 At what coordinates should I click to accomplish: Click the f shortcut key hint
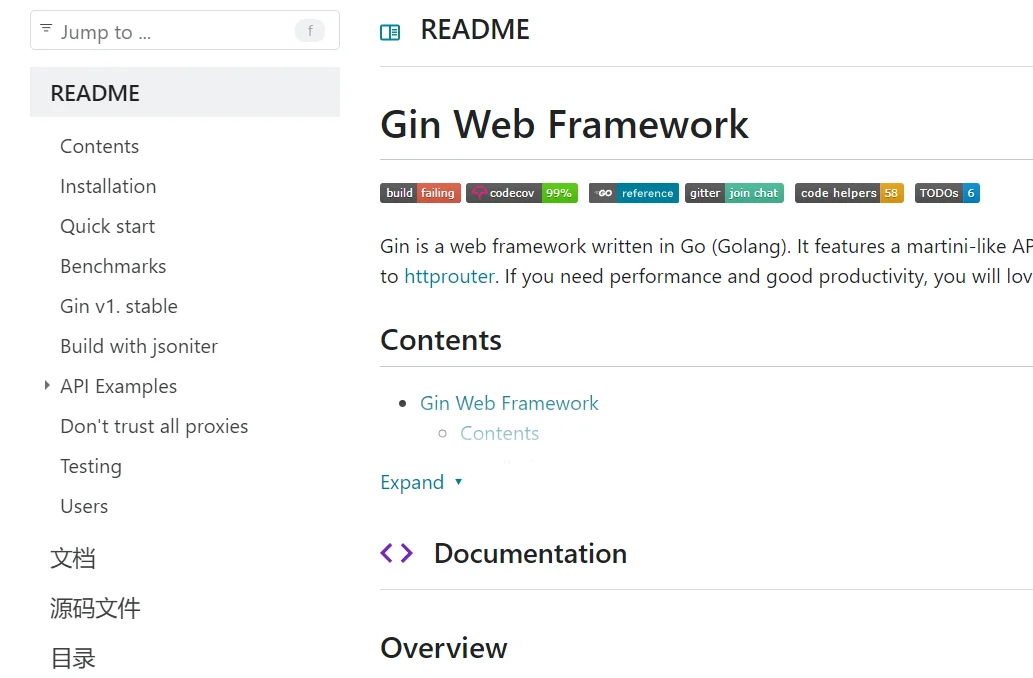310,30
